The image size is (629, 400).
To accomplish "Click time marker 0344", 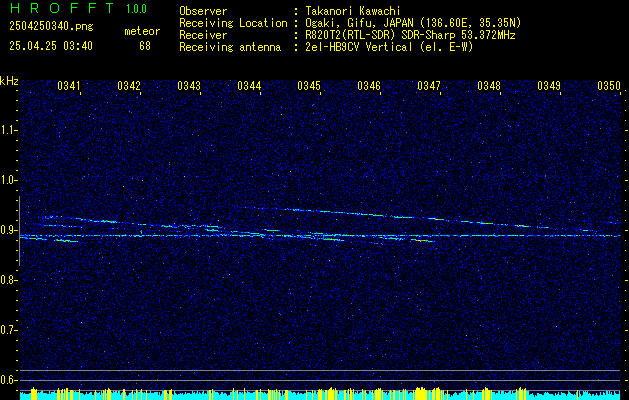I will click(x=249, y=86).
